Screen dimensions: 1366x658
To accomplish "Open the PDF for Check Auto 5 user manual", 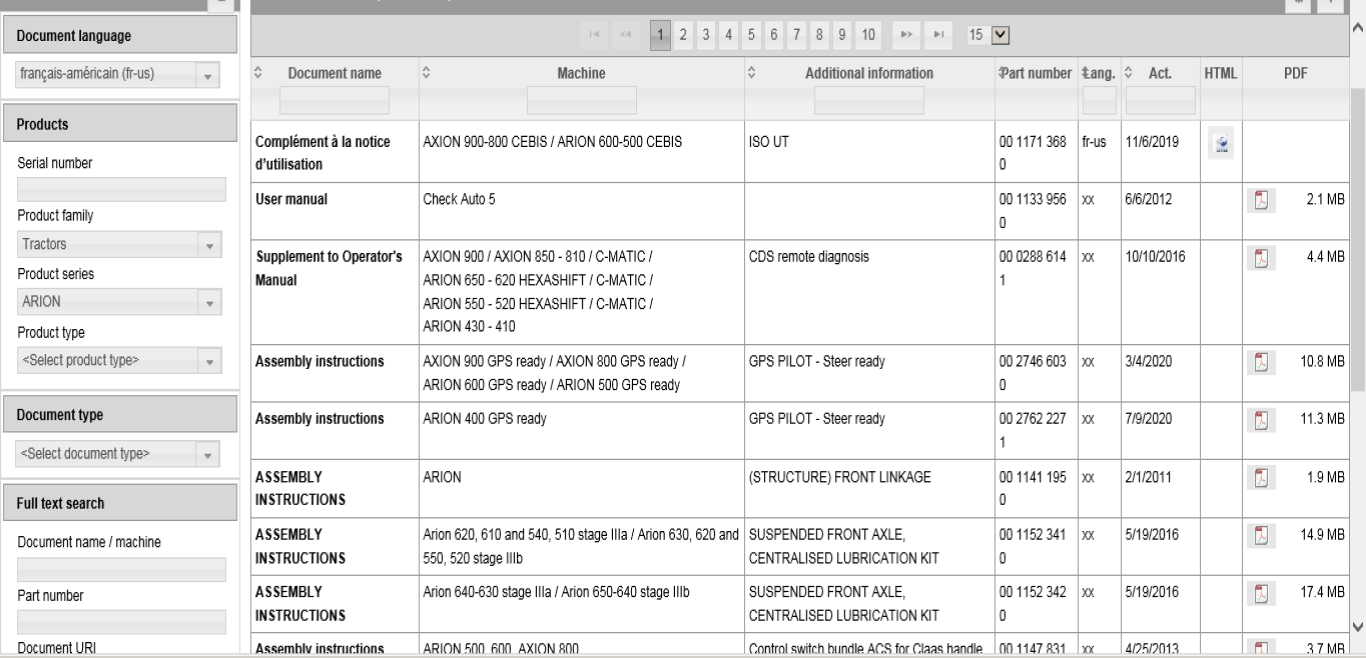I will pyautogui.click(x=1261, y=201).
